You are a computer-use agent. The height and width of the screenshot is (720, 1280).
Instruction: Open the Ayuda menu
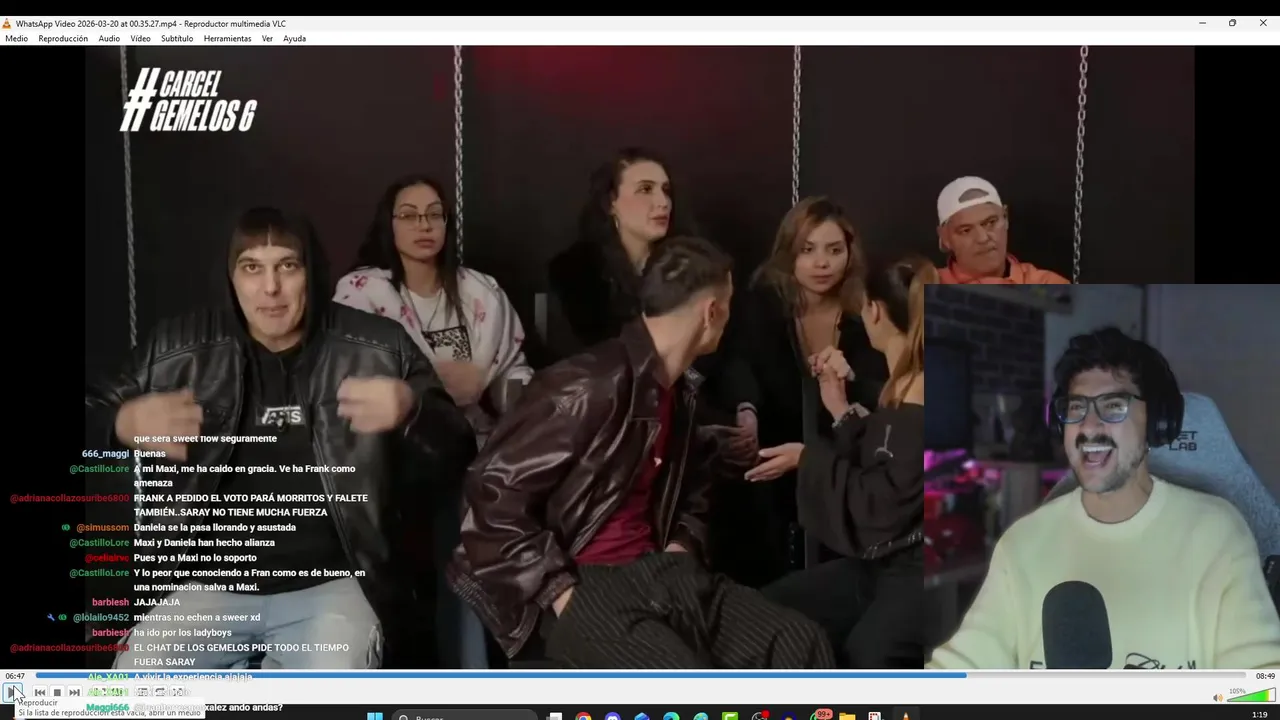(294, 39)
